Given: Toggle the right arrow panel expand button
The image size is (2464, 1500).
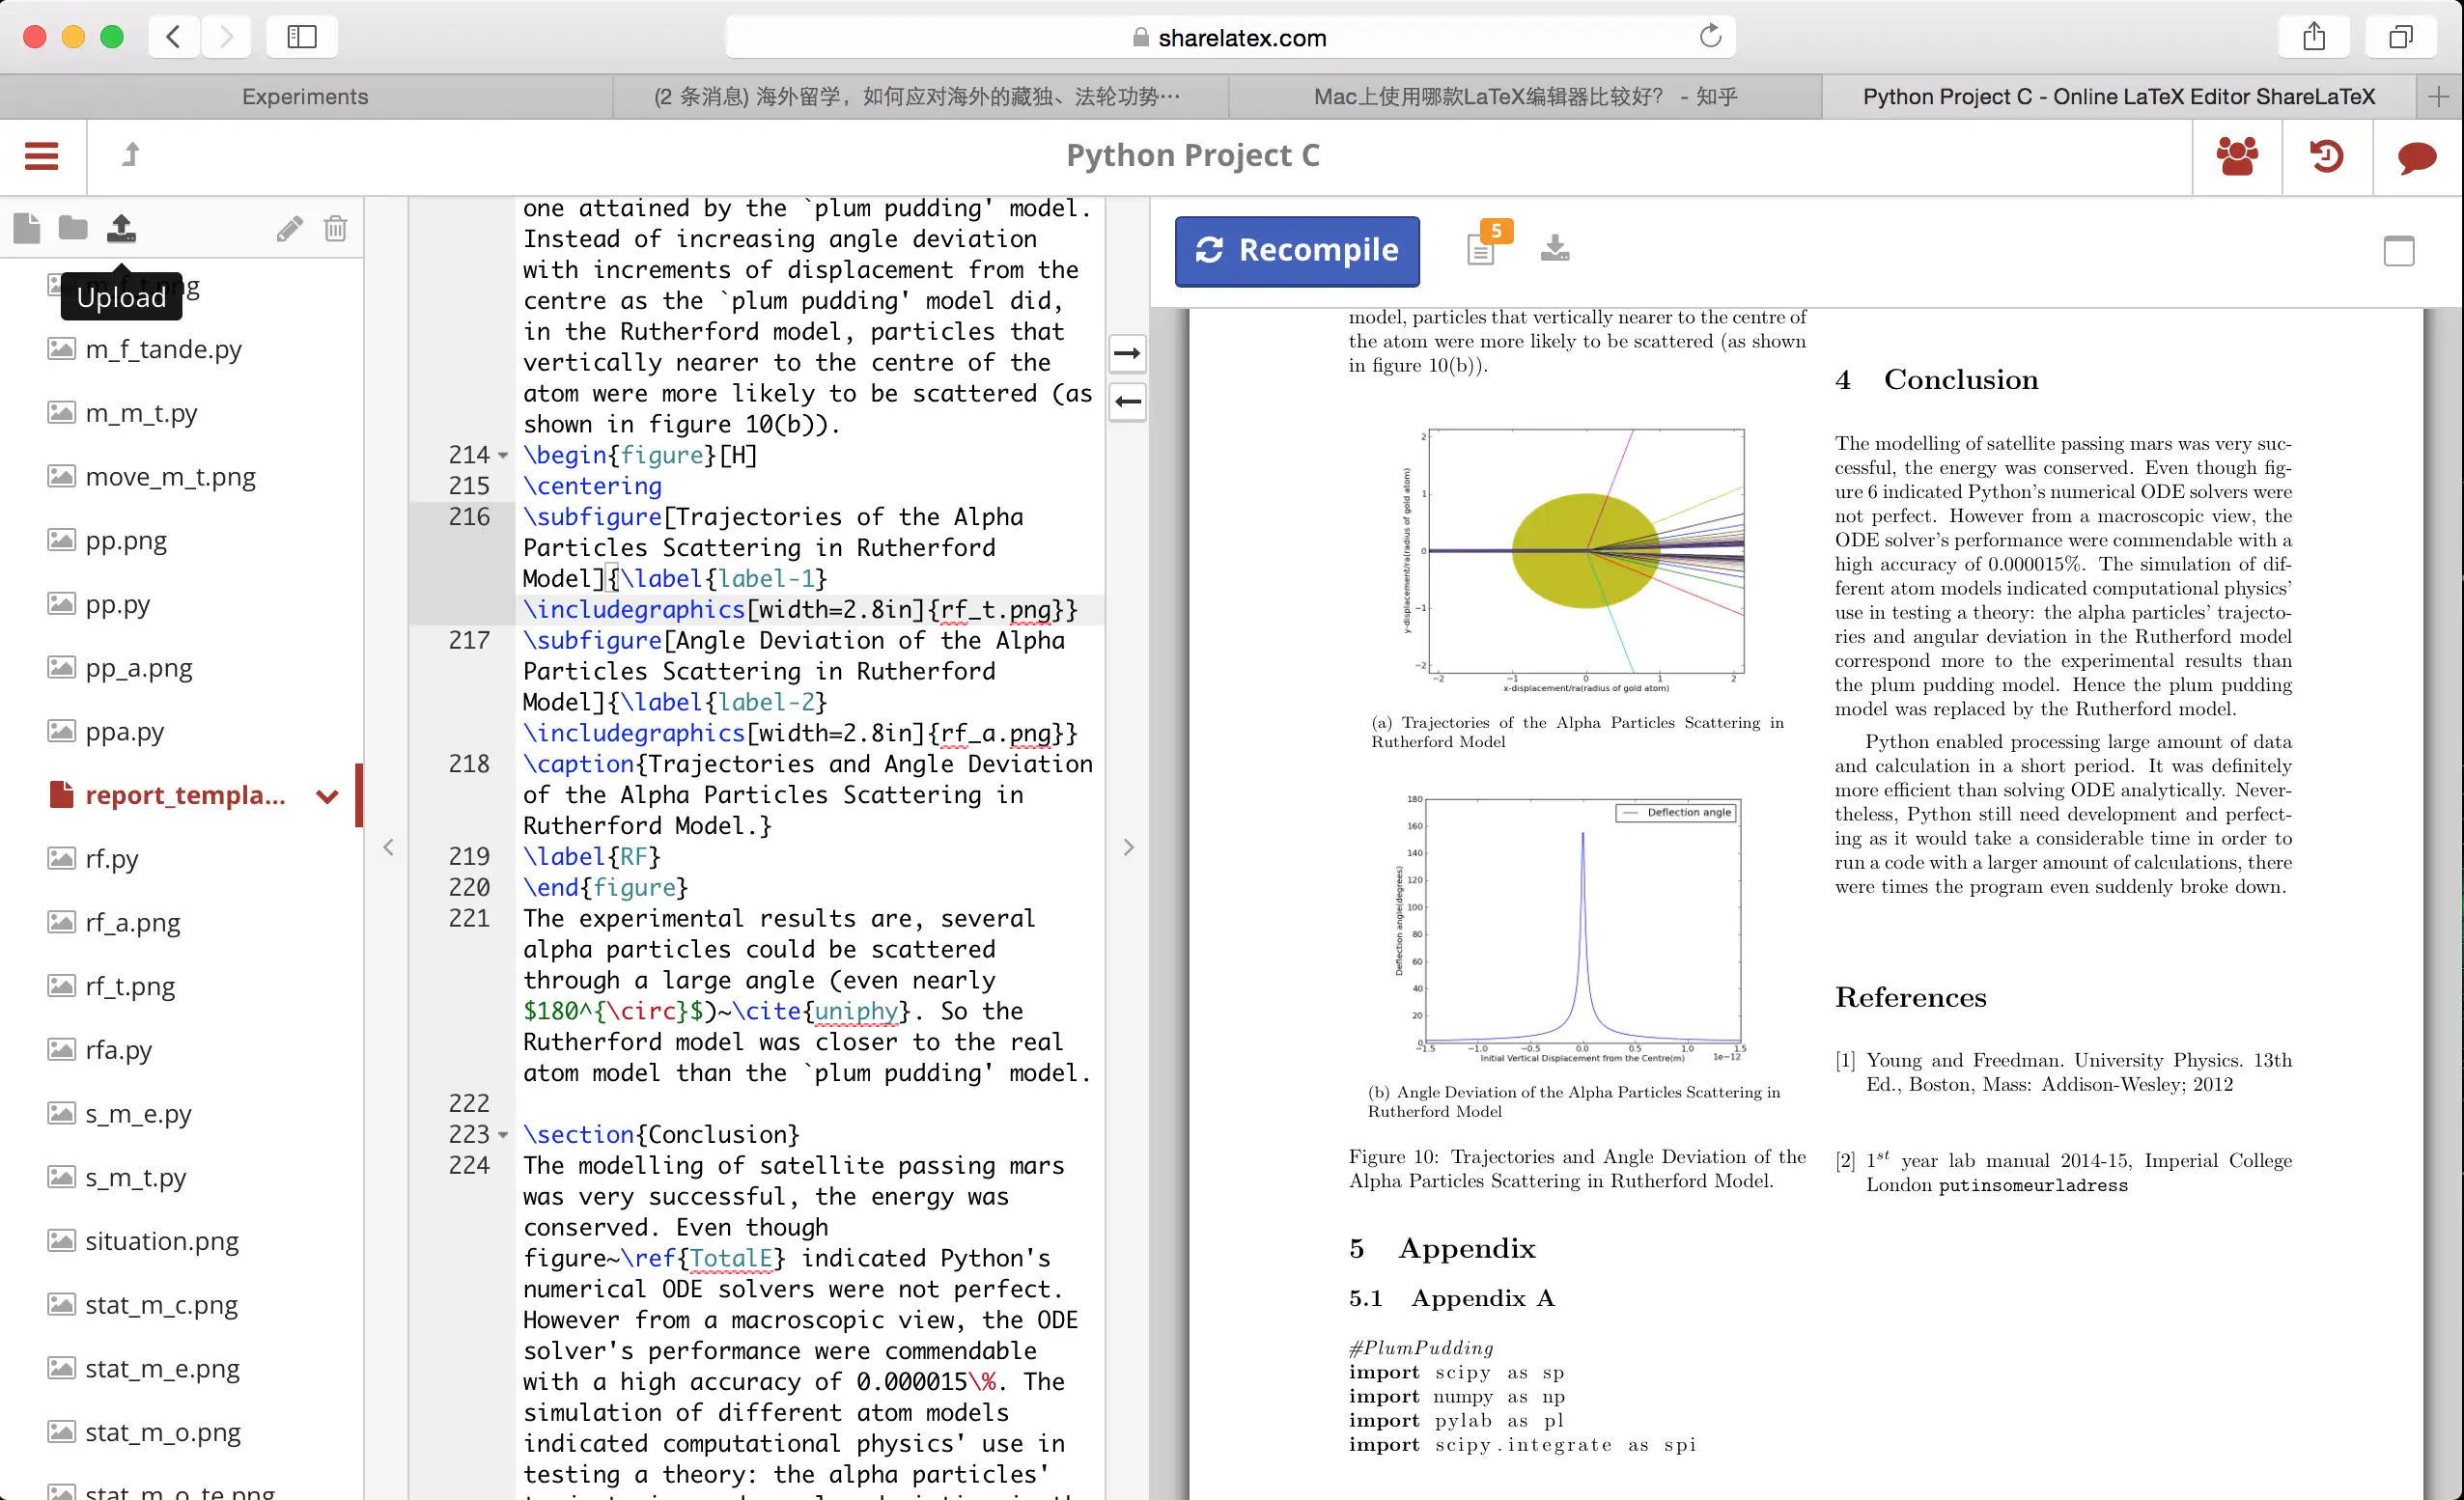Looking at the screenshot, I should [x=1128, y=847].
